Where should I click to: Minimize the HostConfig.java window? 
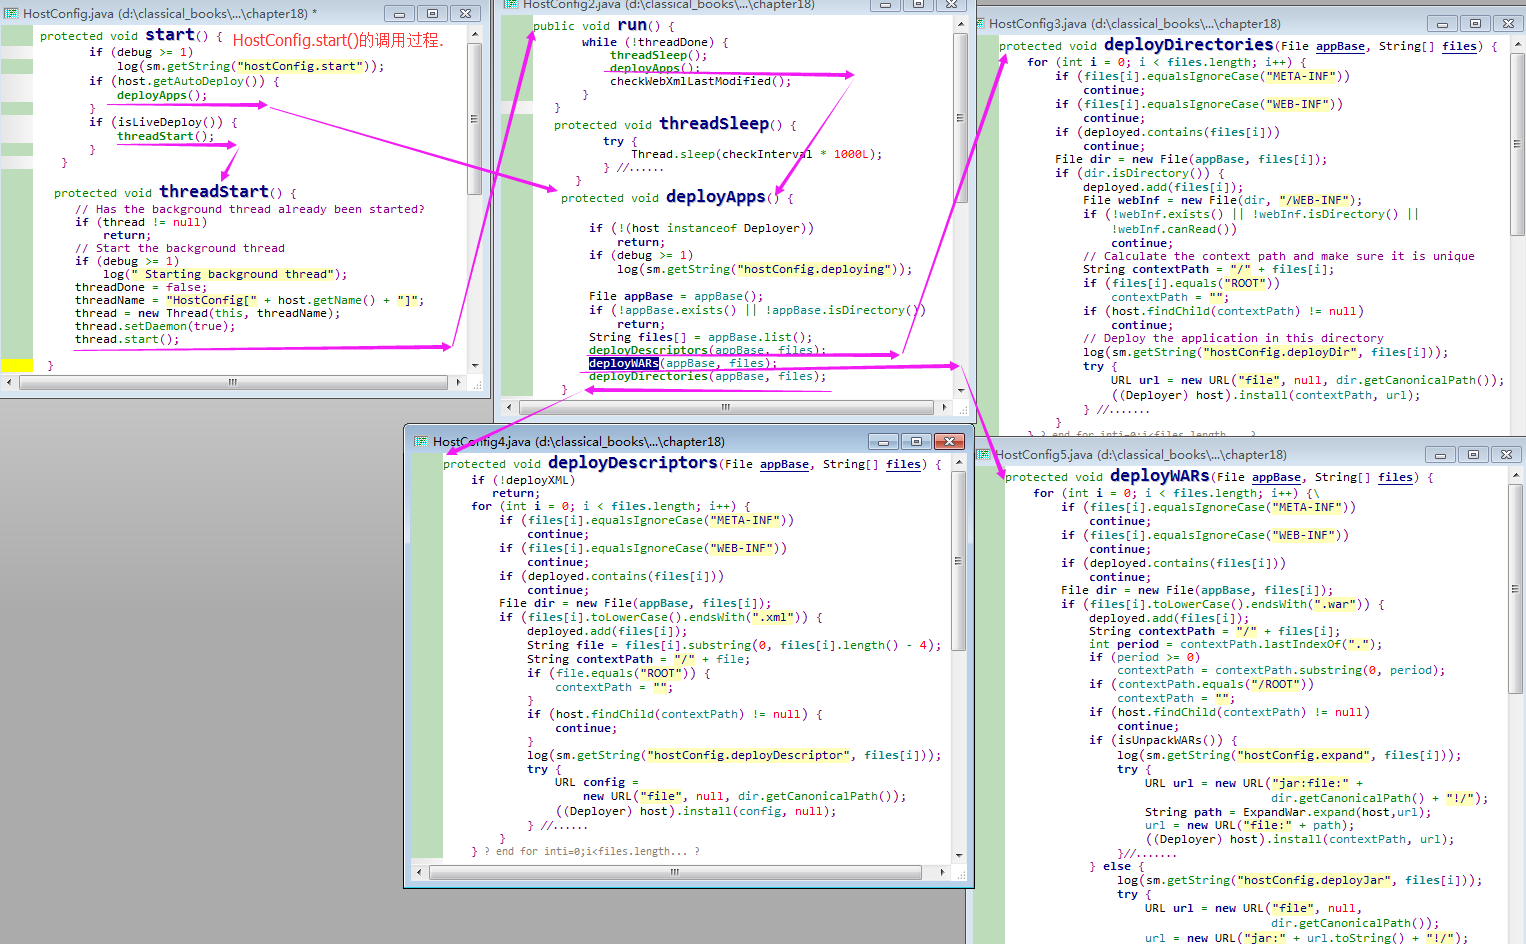[399, 14]
